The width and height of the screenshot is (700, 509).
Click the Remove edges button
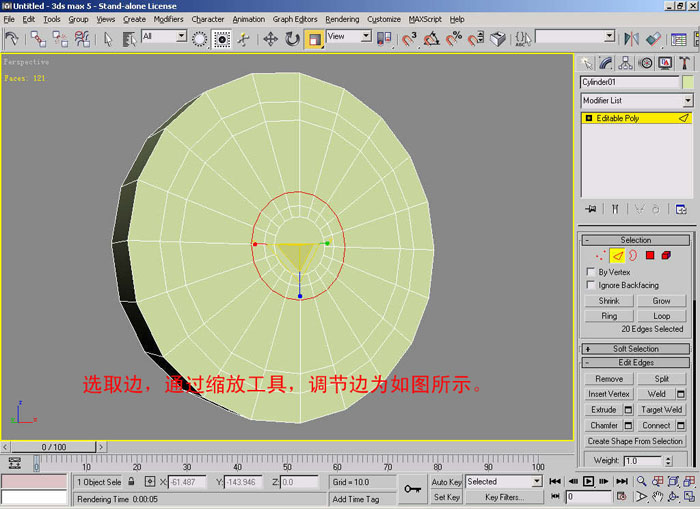pyautogui.click(x=609, y=379)
